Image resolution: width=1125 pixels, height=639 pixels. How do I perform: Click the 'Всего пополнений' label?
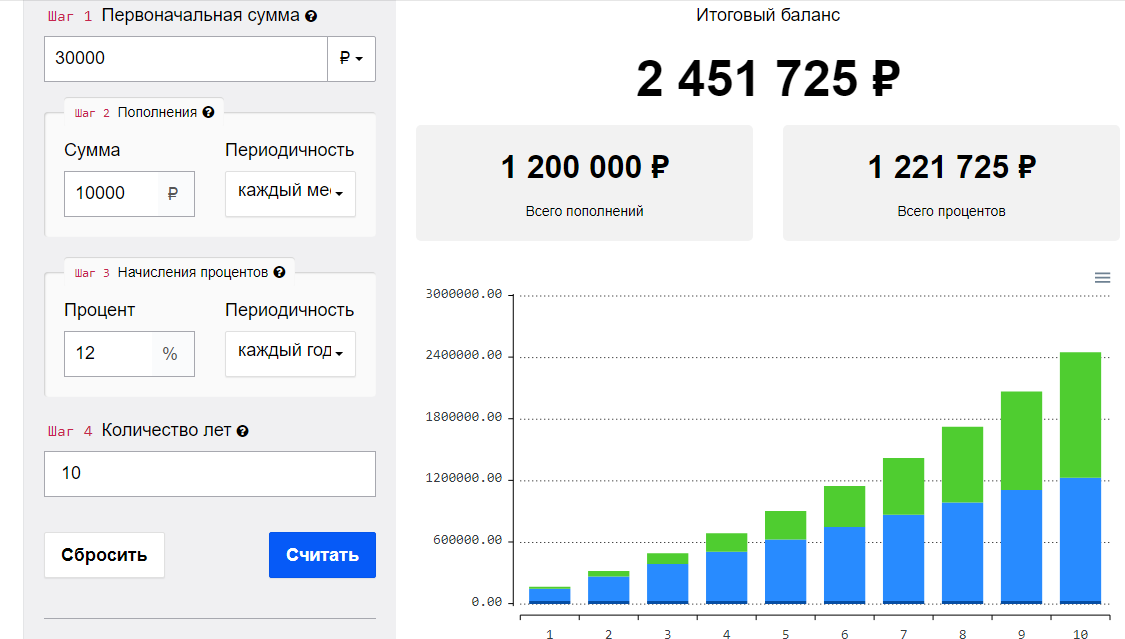[585, 211]
